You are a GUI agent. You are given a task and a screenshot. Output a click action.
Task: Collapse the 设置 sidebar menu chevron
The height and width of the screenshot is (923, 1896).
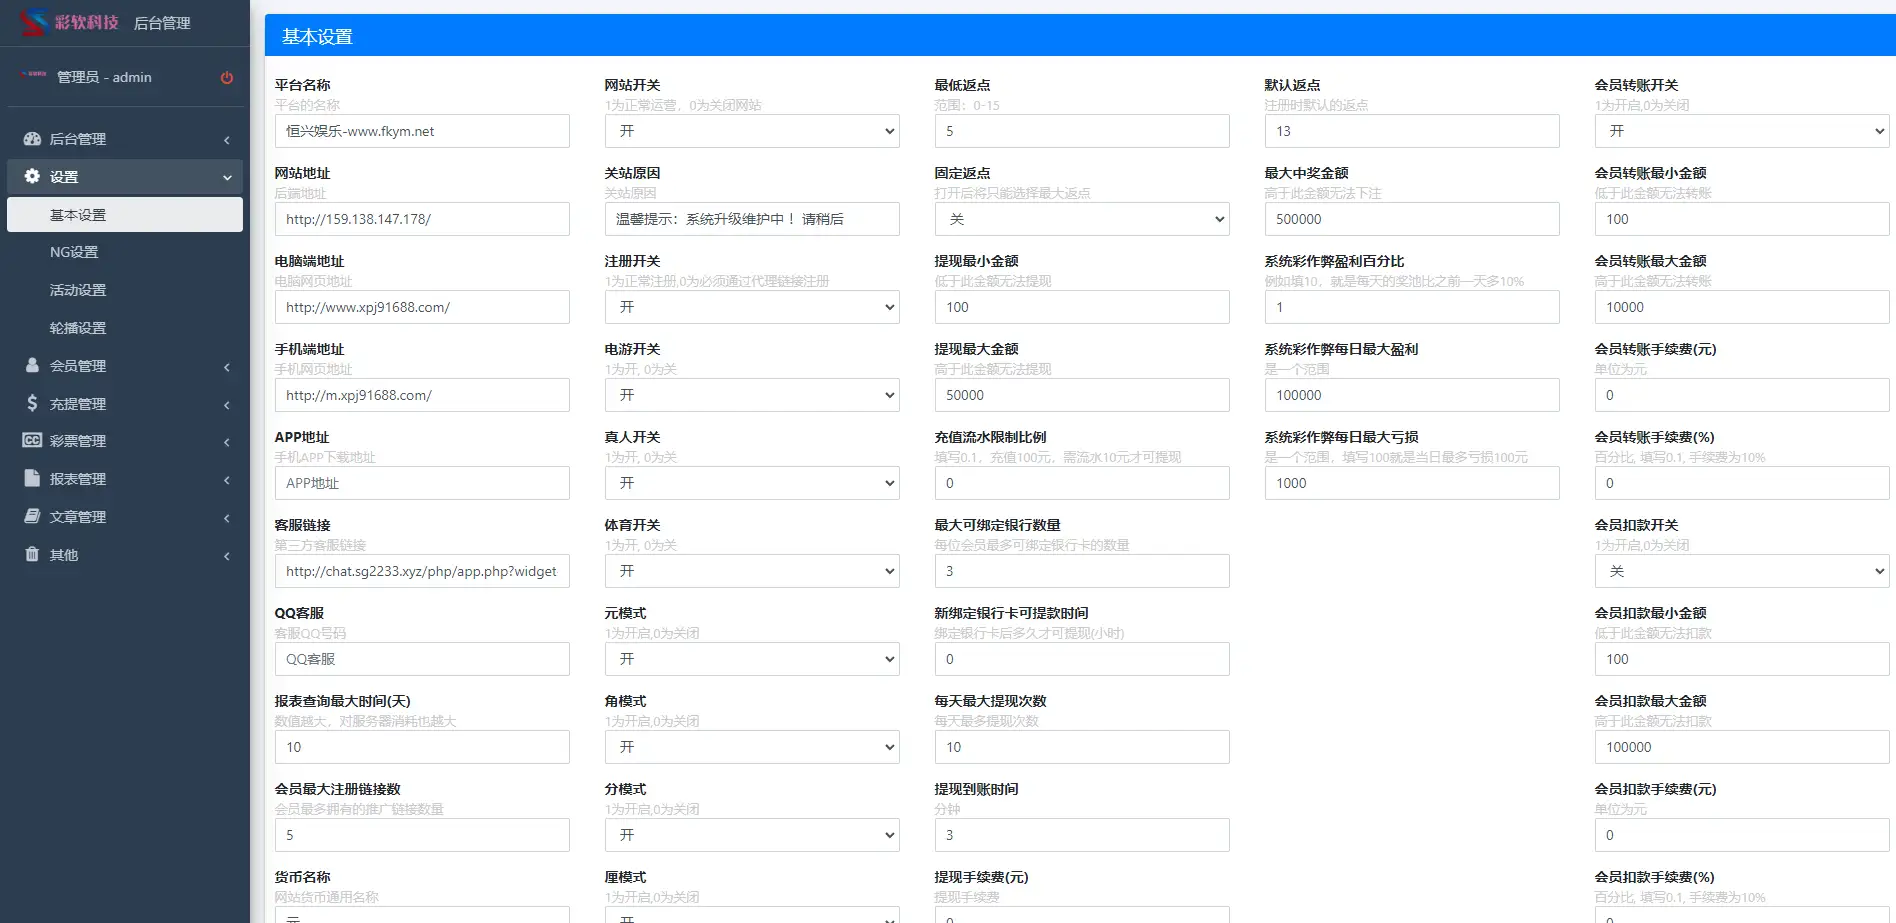pyautogui.click(x=227, y=178)
